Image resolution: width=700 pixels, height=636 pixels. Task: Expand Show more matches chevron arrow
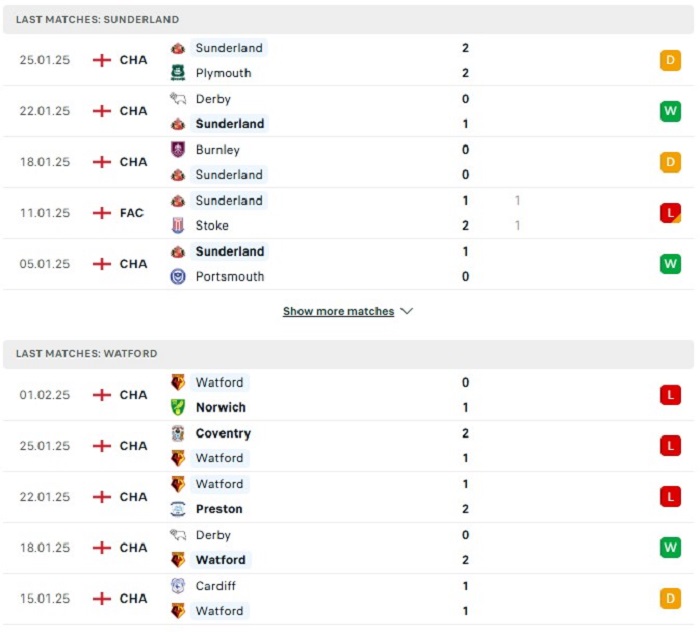pos(406,311)
